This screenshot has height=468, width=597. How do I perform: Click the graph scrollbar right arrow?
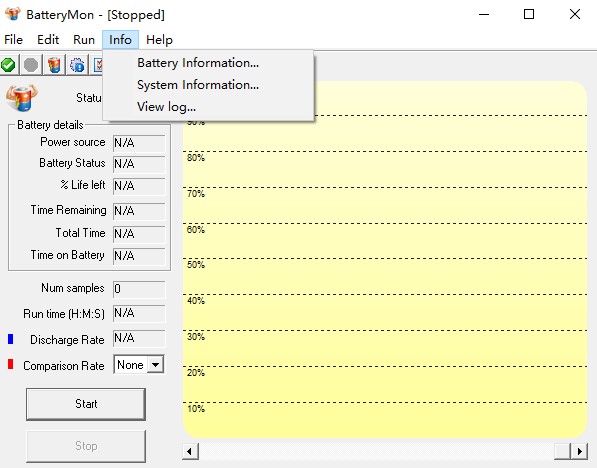point(579,452)
